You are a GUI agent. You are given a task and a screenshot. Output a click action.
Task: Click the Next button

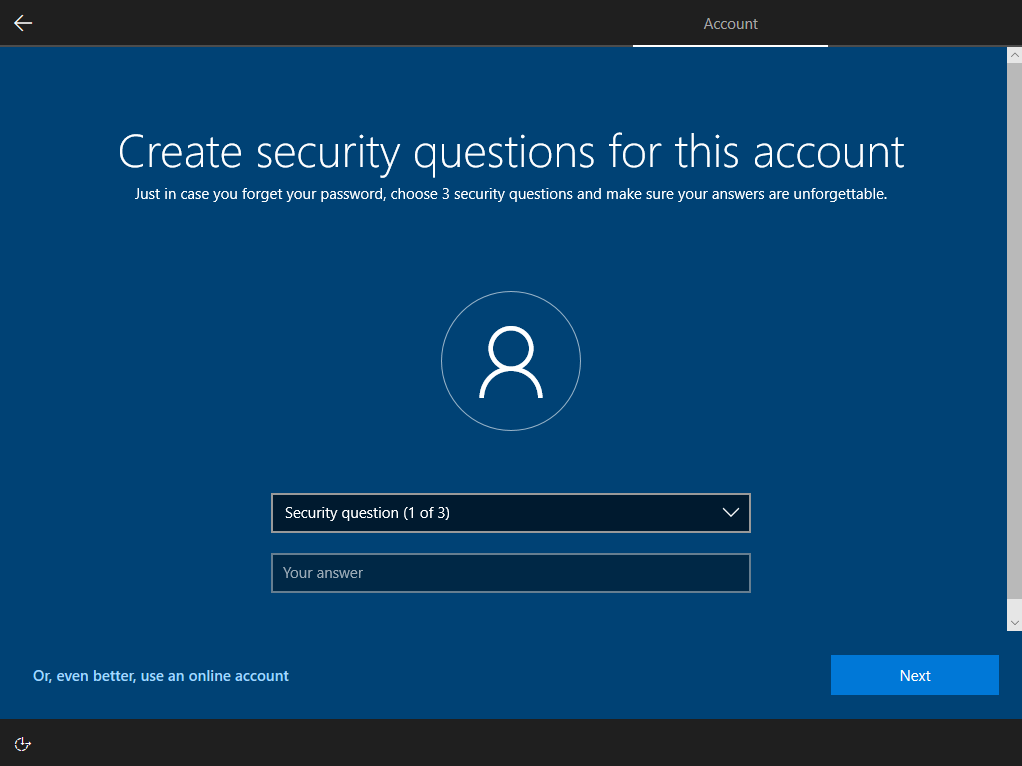(914, 675)
